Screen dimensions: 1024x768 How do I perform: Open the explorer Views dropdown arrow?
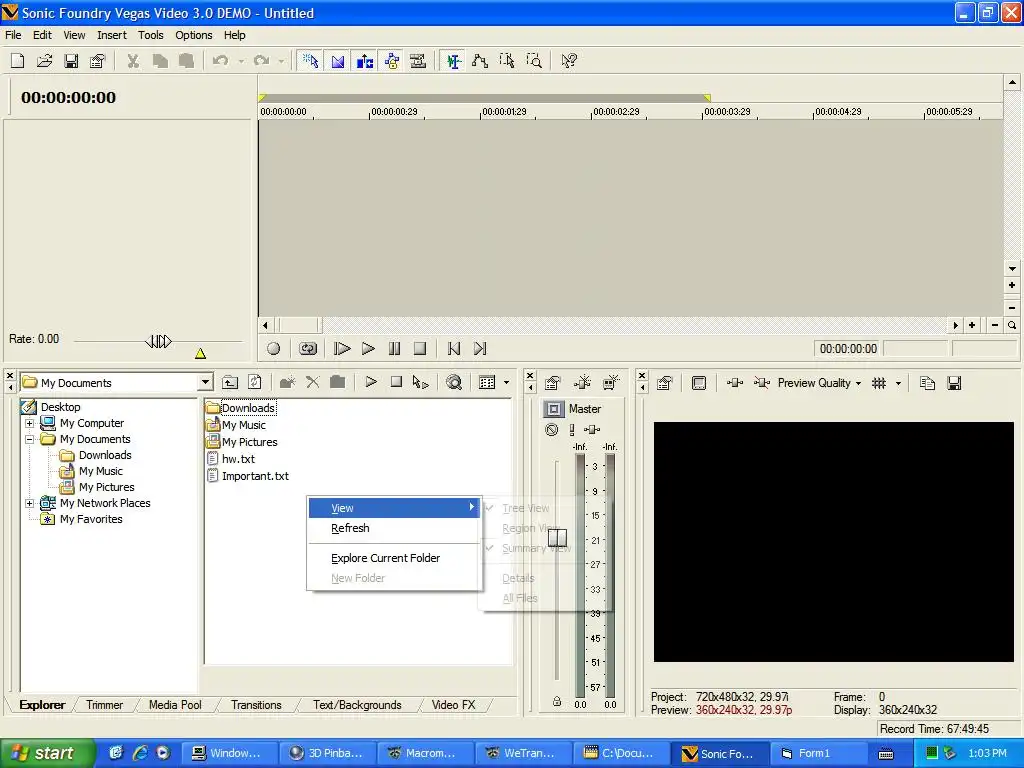506,383
